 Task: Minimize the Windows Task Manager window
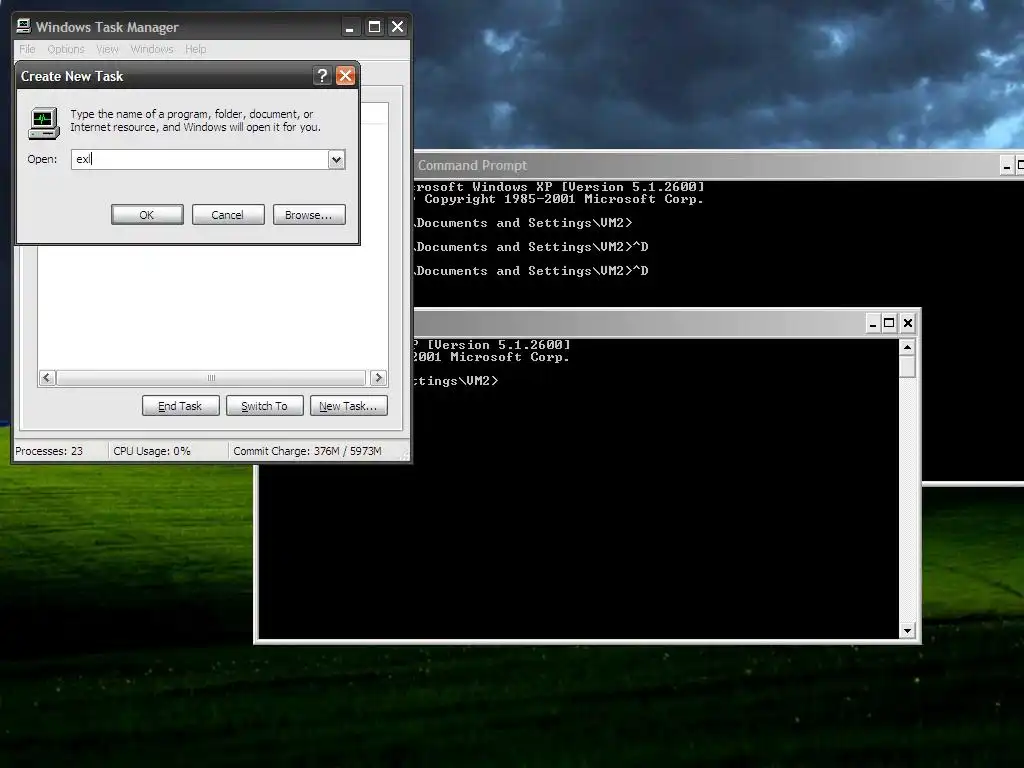tap(350, 27)
